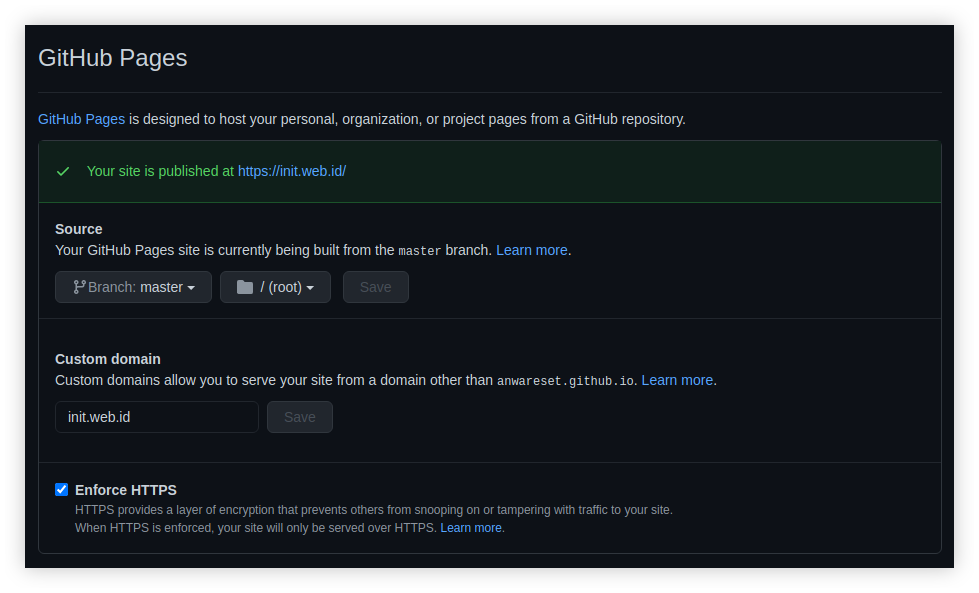Screen dimensions: 979x593
Task: Follow the blue GitHub Pages link in description
Action: tap(81, 119)
